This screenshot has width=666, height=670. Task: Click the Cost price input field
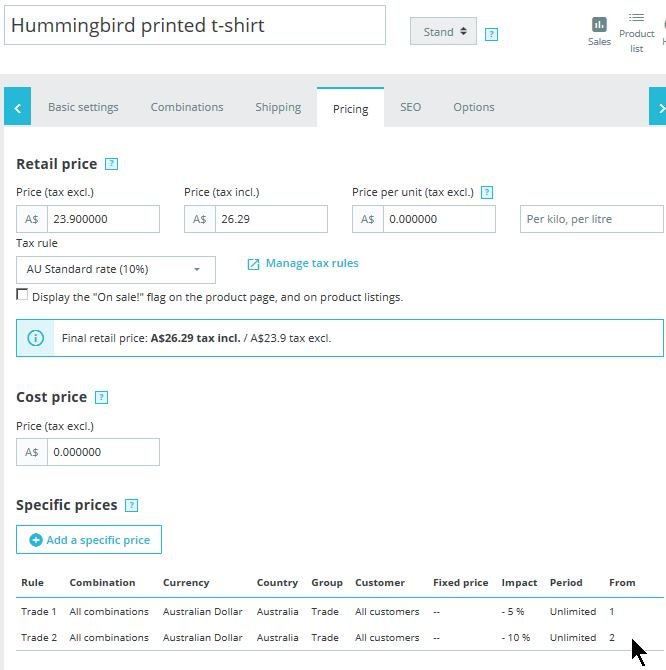[102, 452]
